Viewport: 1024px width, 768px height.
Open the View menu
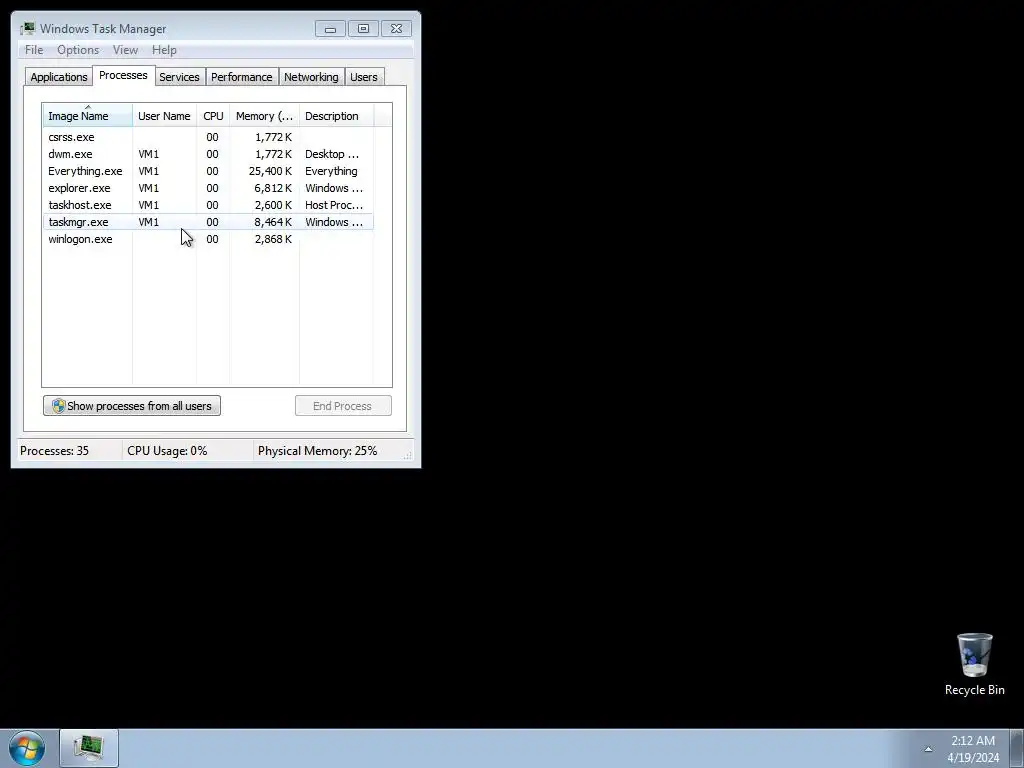(x=125, y=50)
